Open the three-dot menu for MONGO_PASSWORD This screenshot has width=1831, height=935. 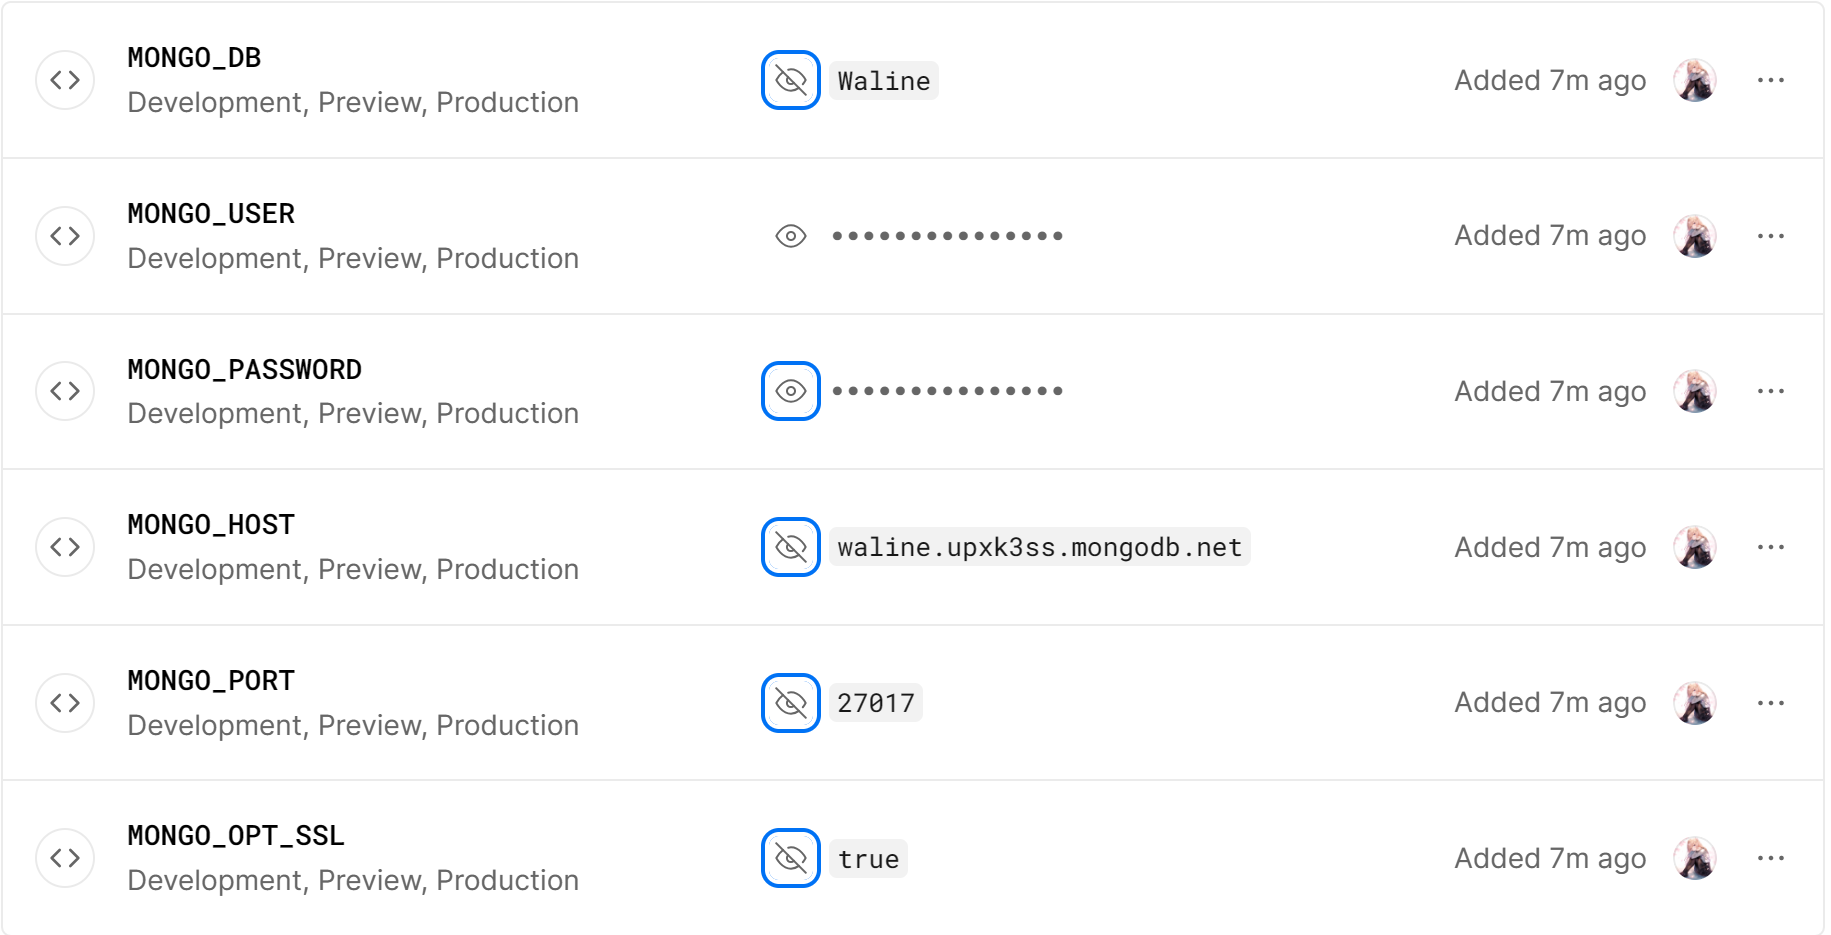[x=1771, y=391]
